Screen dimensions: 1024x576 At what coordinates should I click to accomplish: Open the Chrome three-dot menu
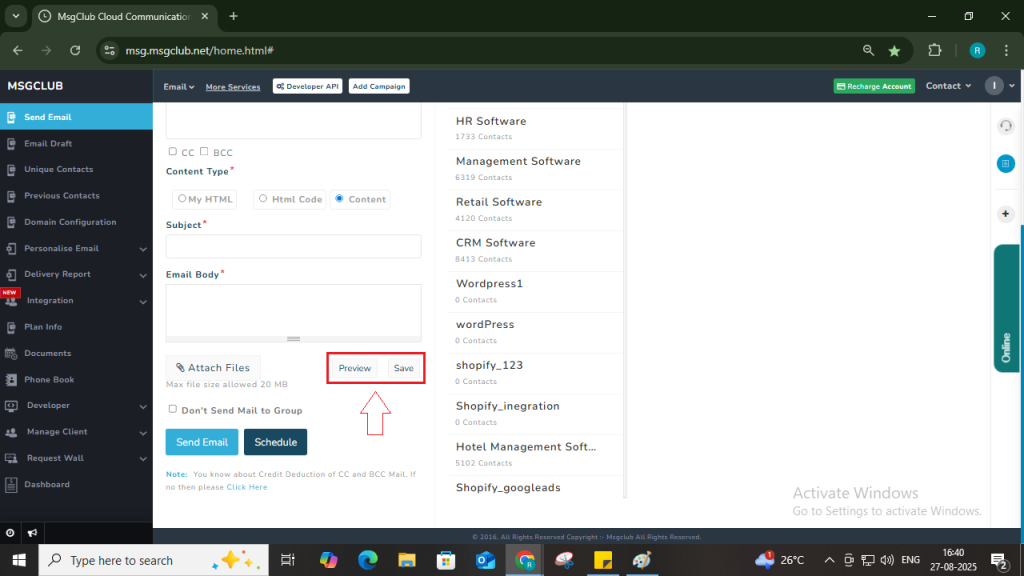coord(1006,50)
